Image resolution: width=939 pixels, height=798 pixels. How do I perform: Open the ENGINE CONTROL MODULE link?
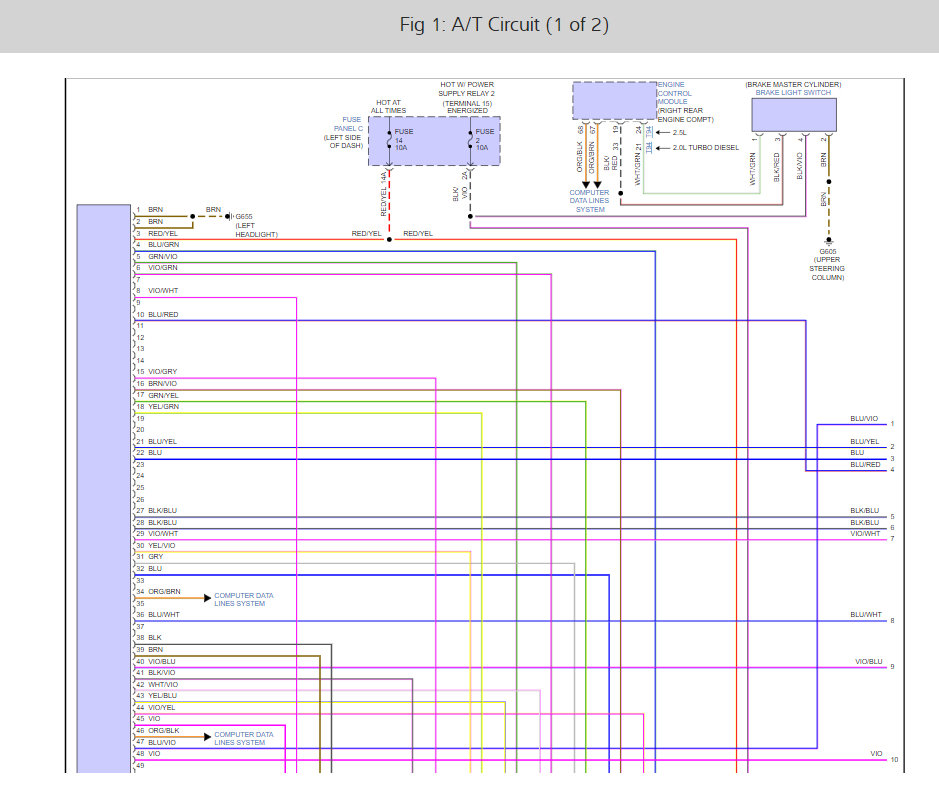coord(674,93)
